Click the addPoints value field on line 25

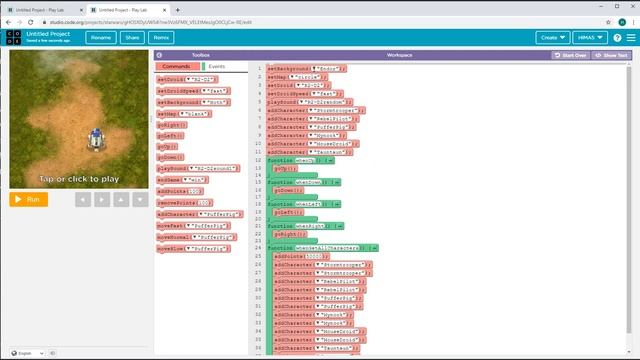(314, 256)
